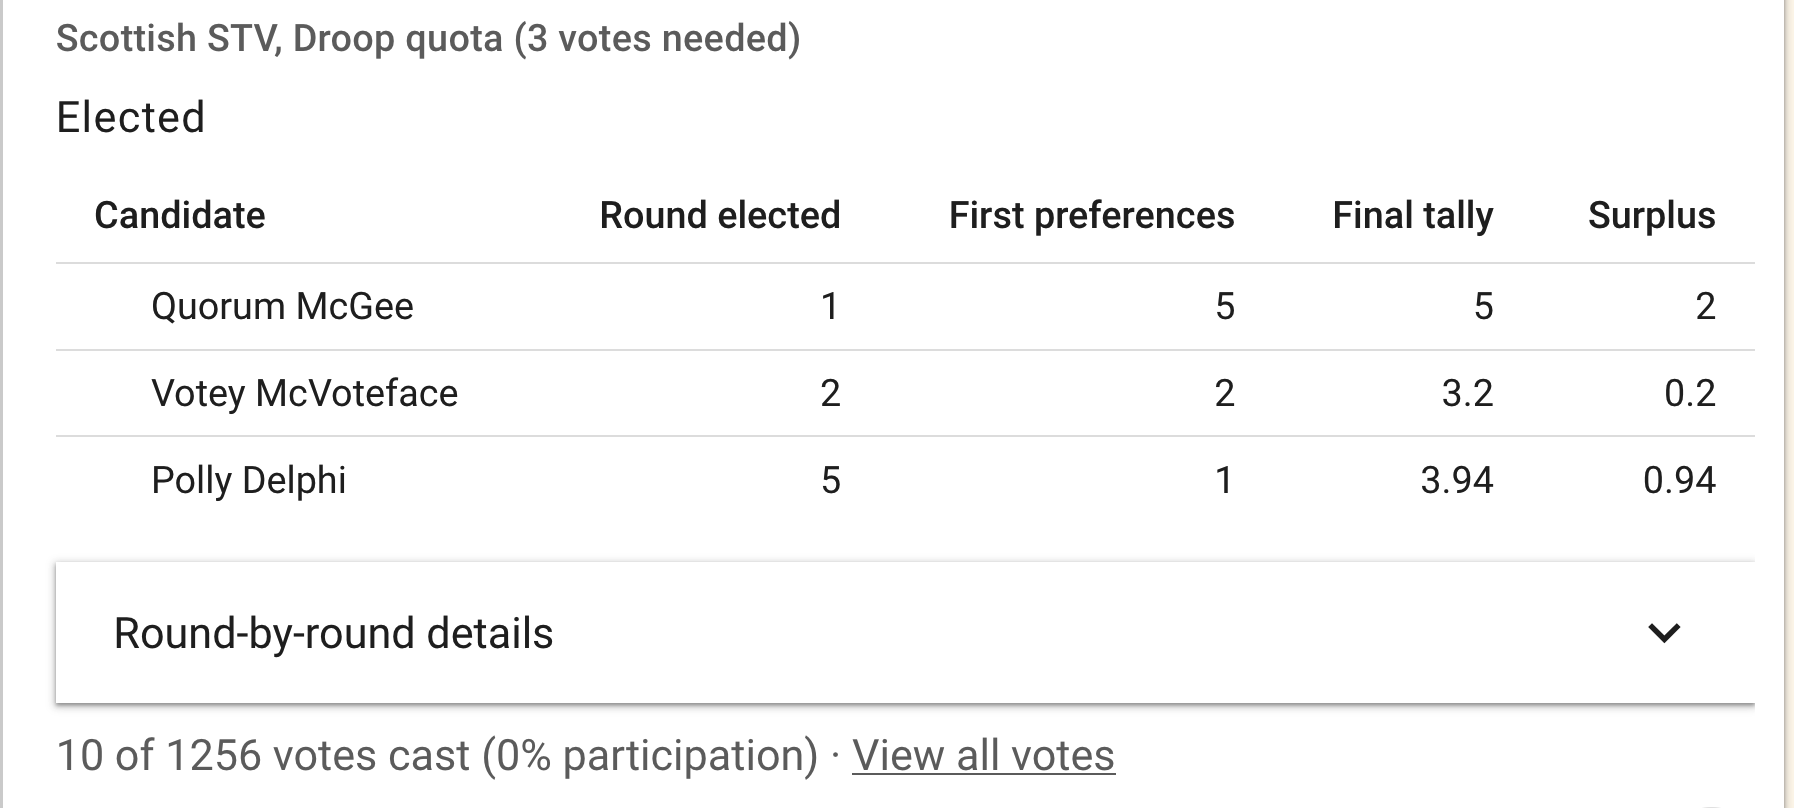Open Round-by-round details panel title

[333, 633]
